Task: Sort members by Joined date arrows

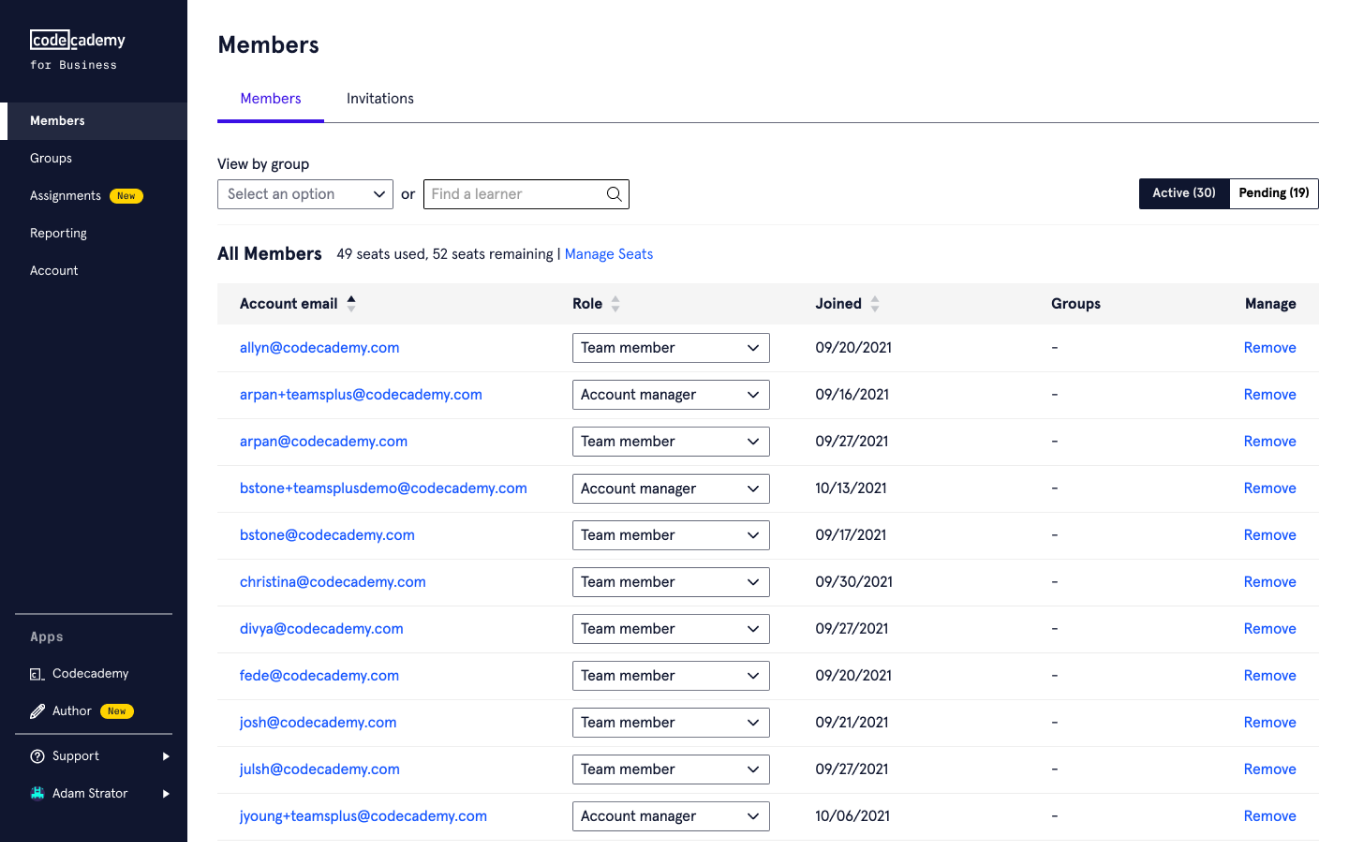Action: pos(875,304)
